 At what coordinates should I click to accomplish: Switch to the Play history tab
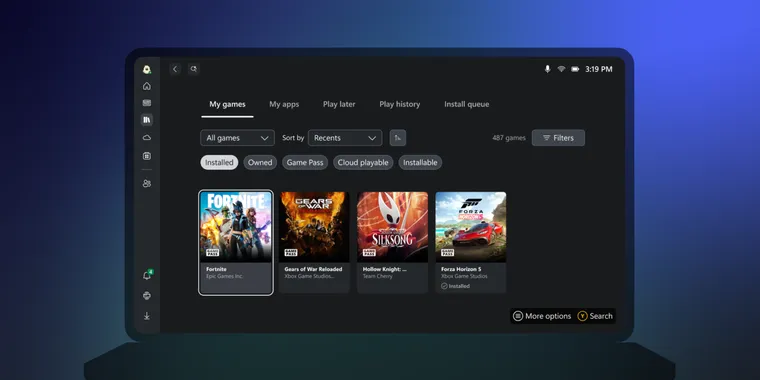click(x=400, y=104)
